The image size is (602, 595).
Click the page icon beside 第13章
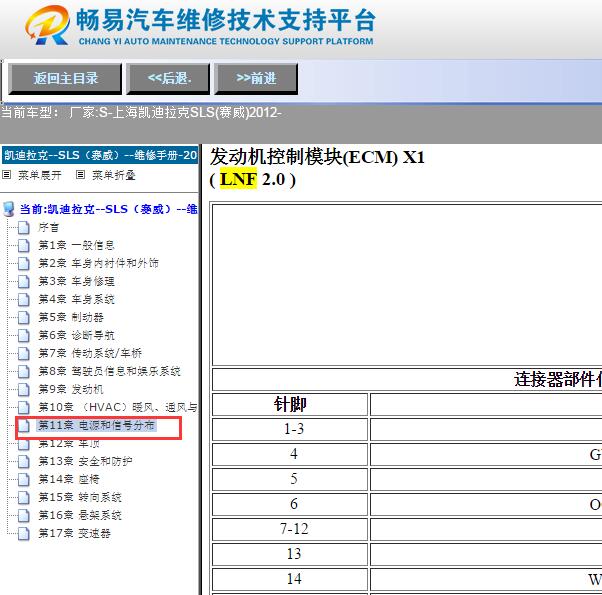(24, 461)
